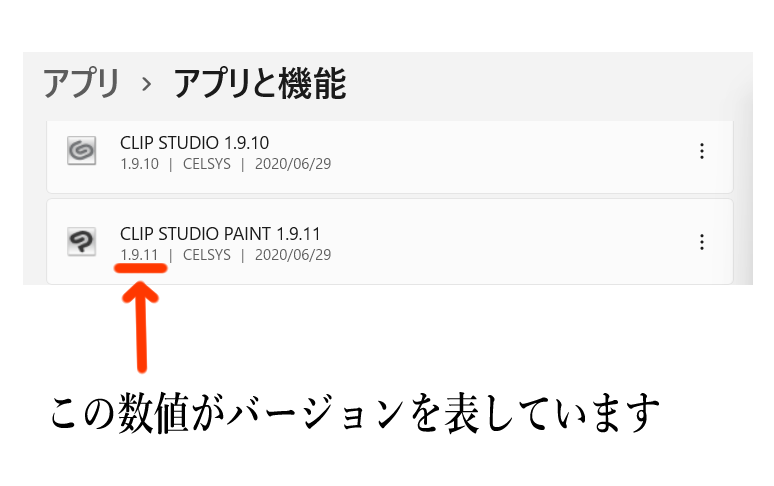
Task: Click empty area of the CLIP STUDIO PAINT card
Action: tap(494, 242)
